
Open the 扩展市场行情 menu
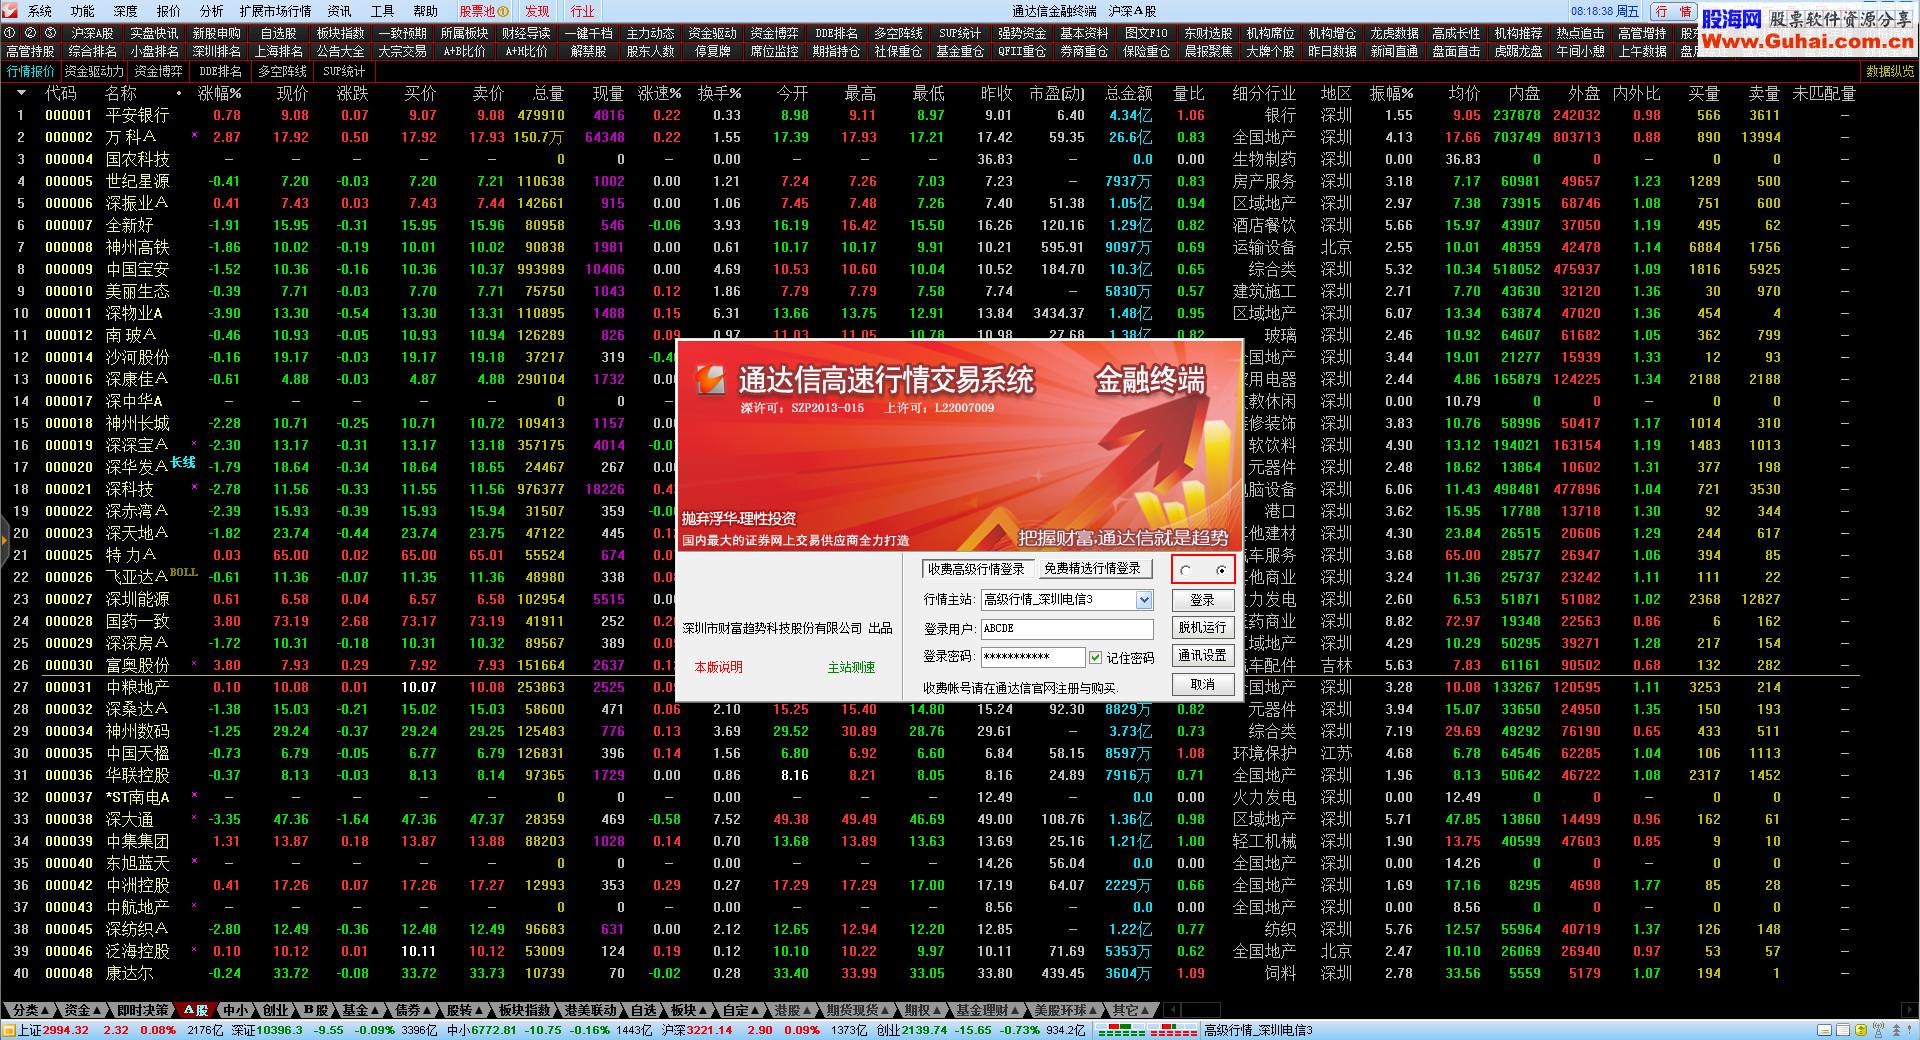click(275, 11)
